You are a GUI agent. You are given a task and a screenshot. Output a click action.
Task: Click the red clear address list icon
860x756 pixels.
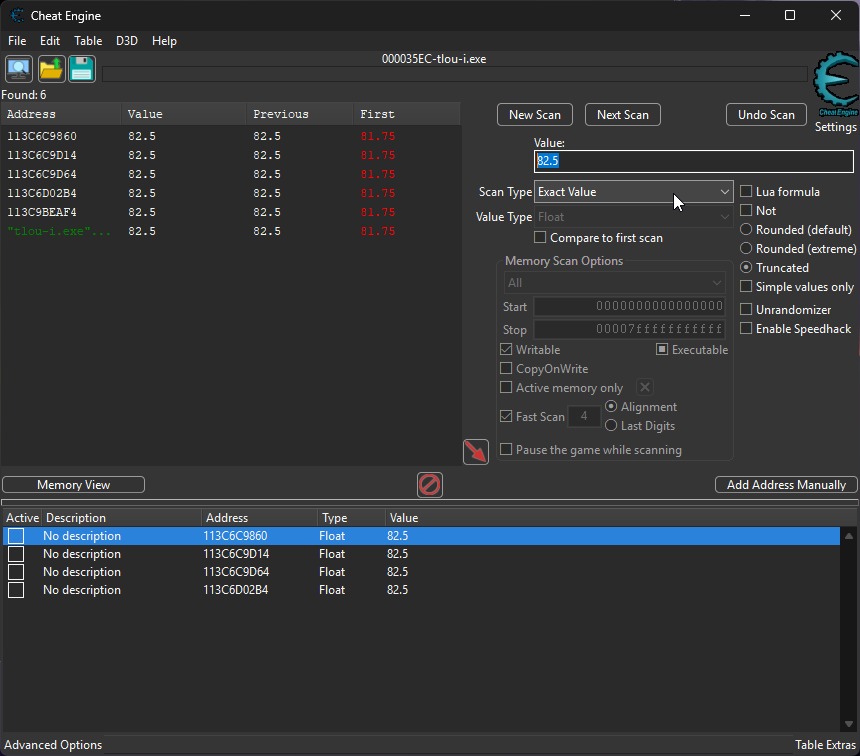pos(429,485)
